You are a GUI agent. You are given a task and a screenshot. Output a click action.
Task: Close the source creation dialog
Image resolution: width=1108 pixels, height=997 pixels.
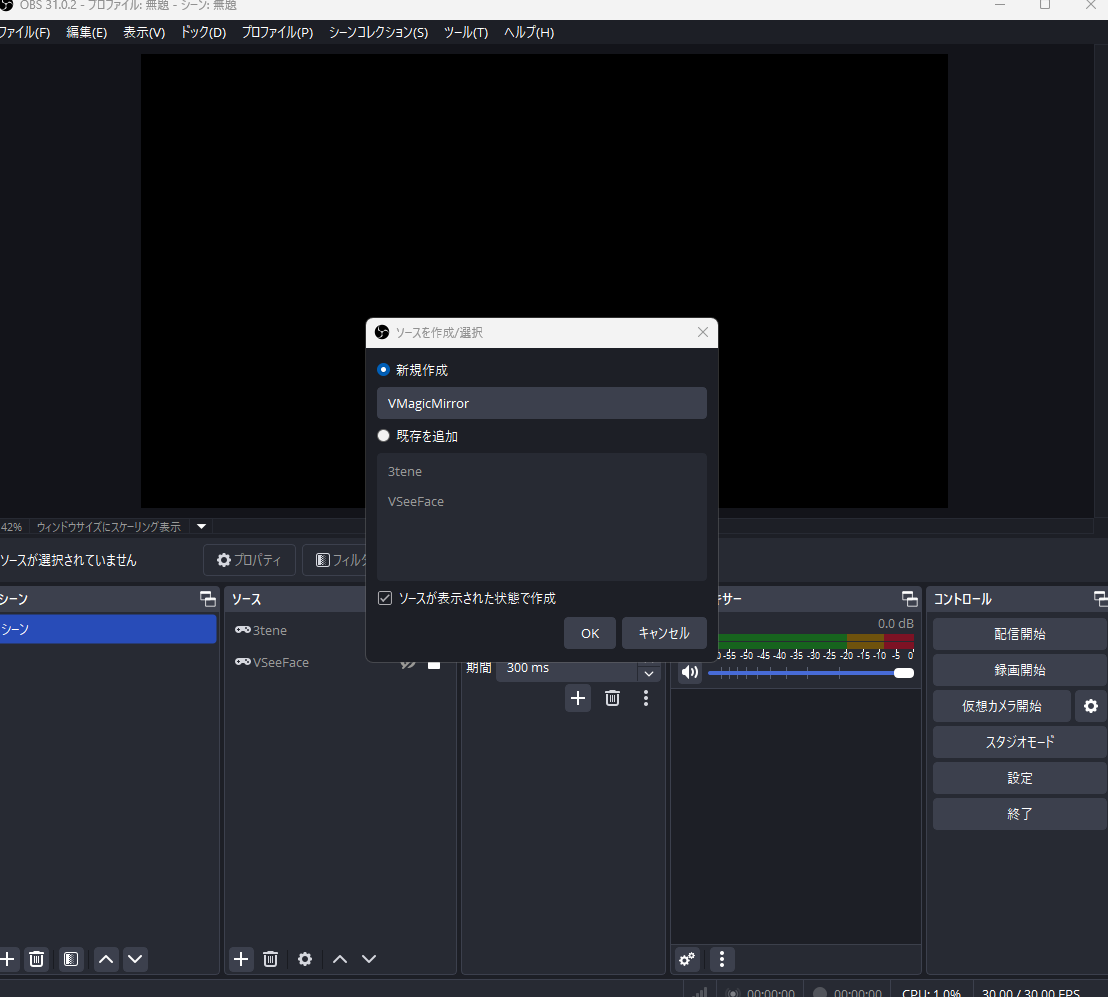[x=702, y=332]
